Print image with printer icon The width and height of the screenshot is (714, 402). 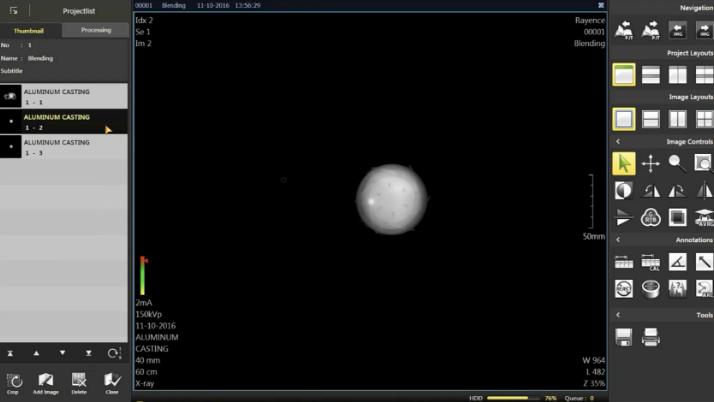click(651, 337)
